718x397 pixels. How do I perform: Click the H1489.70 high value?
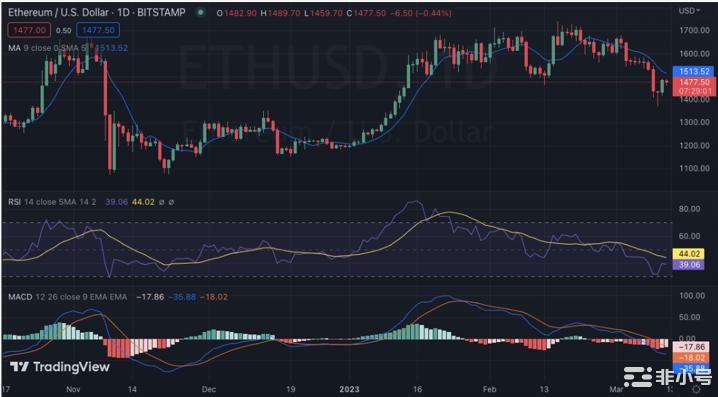(x=280, y=13)
